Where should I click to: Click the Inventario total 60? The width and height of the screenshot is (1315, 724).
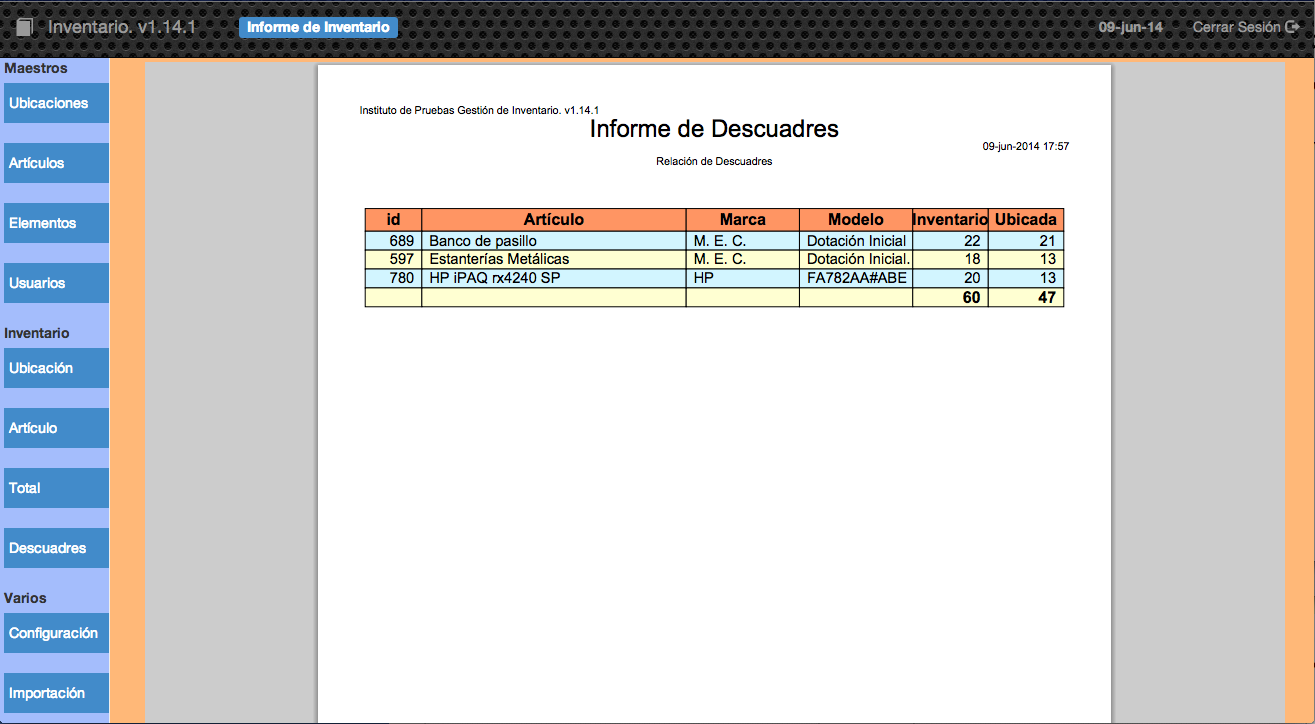(x=950, y=297)
